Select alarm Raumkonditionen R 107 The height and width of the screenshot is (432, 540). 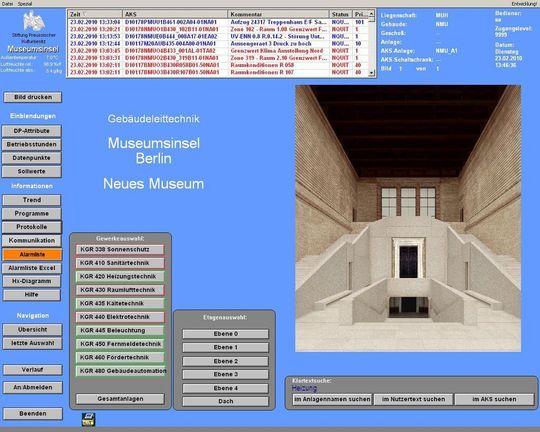218,72
